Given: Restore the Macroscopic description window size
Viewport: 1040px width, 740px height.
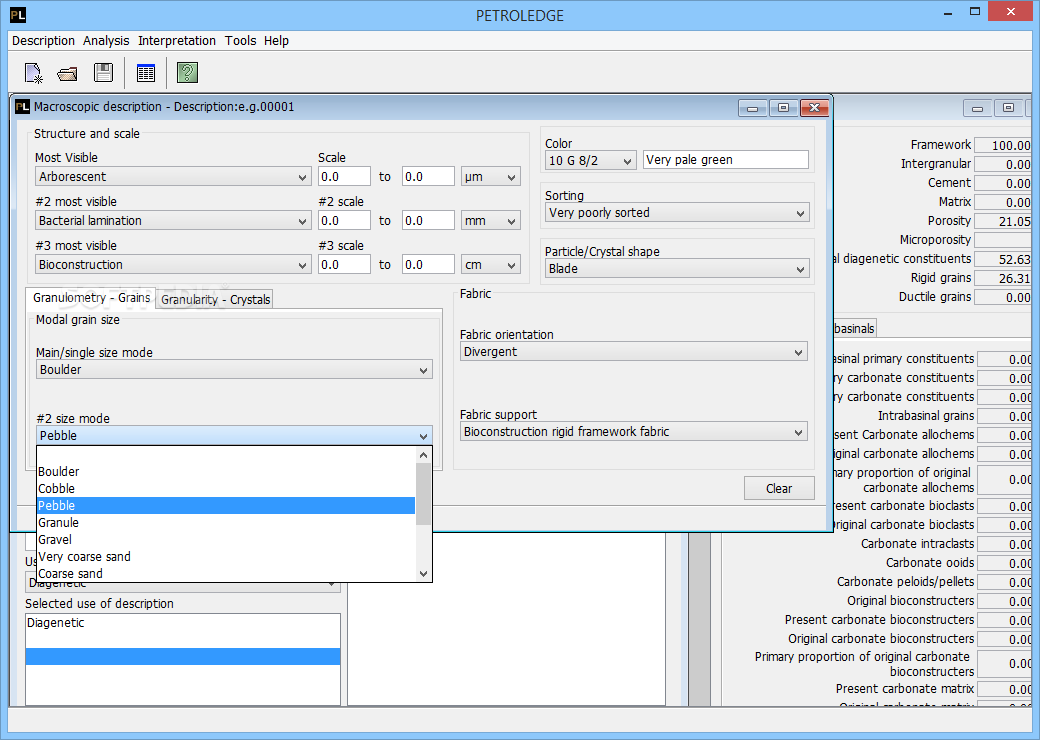Looking at the screenshot, I should (783, 107).
